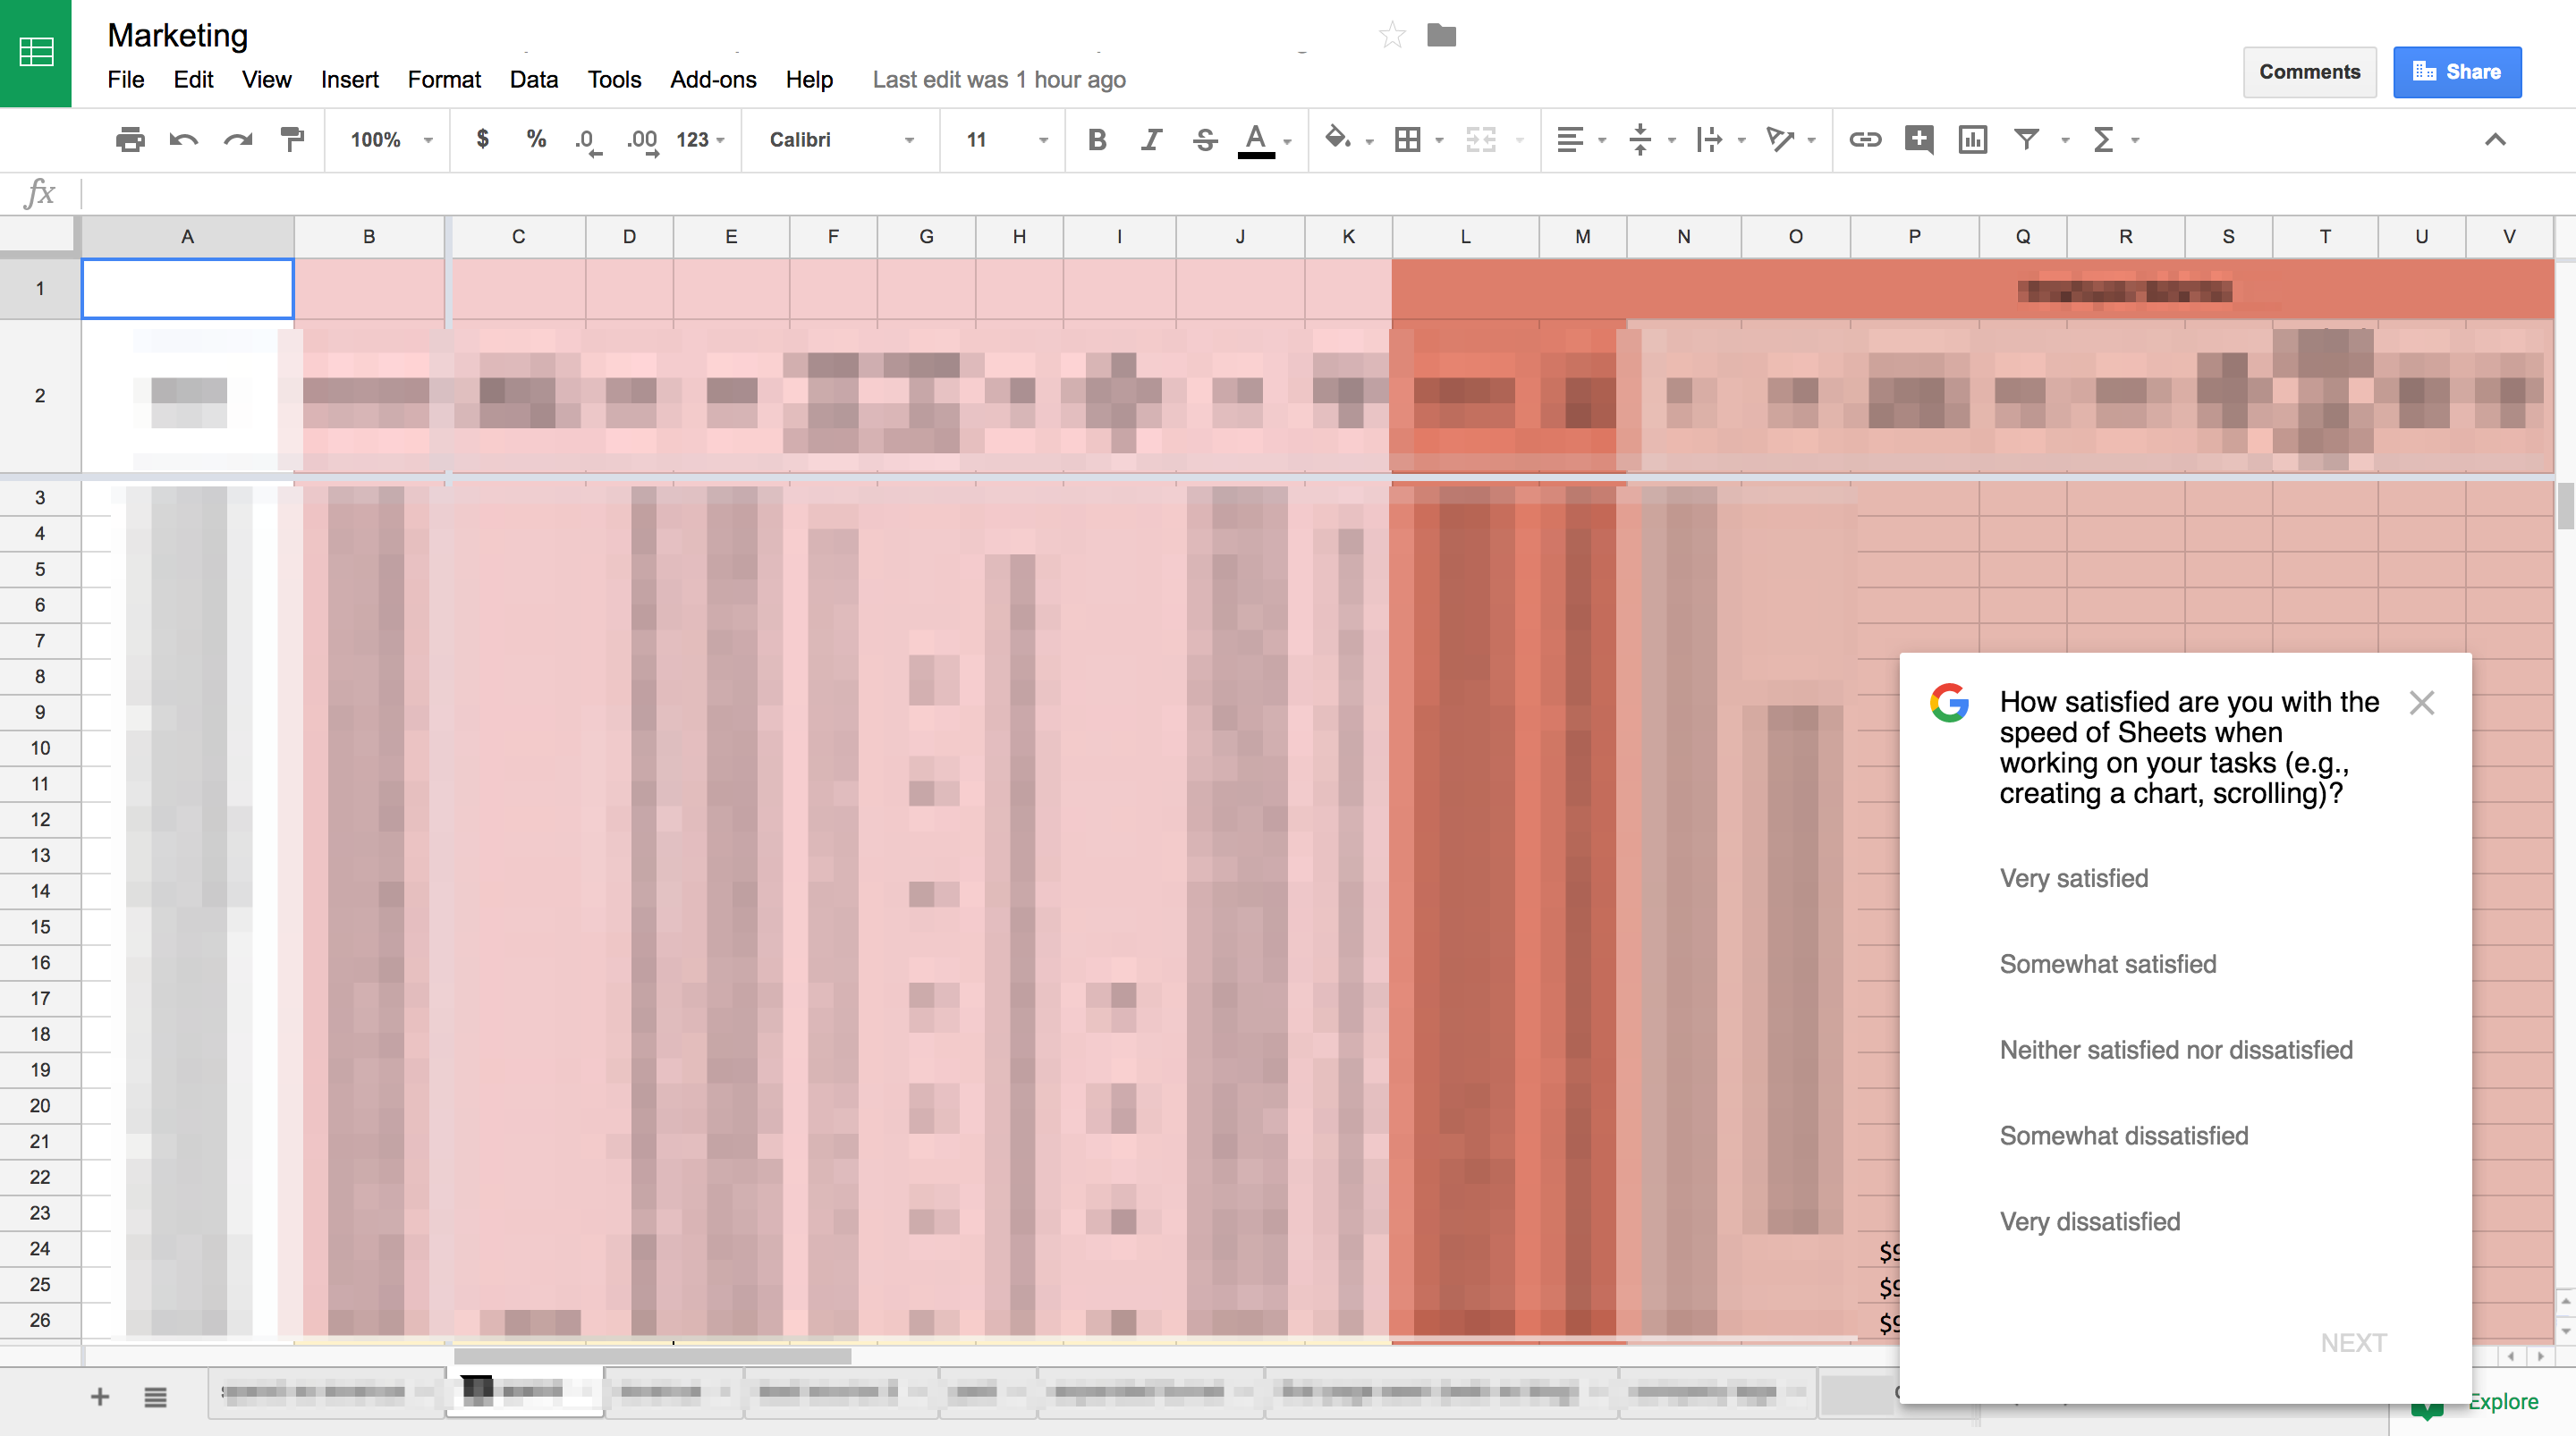Click the Undo arrow
The width and height of the screenshot is (2576, 1436).
(x=184, y=140)
